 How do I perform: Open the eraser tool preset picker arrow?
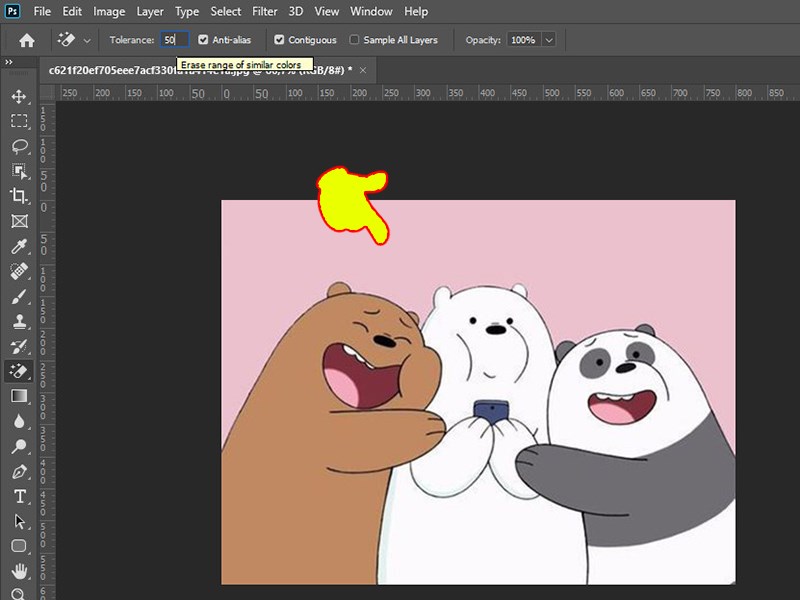click(87, 40)
